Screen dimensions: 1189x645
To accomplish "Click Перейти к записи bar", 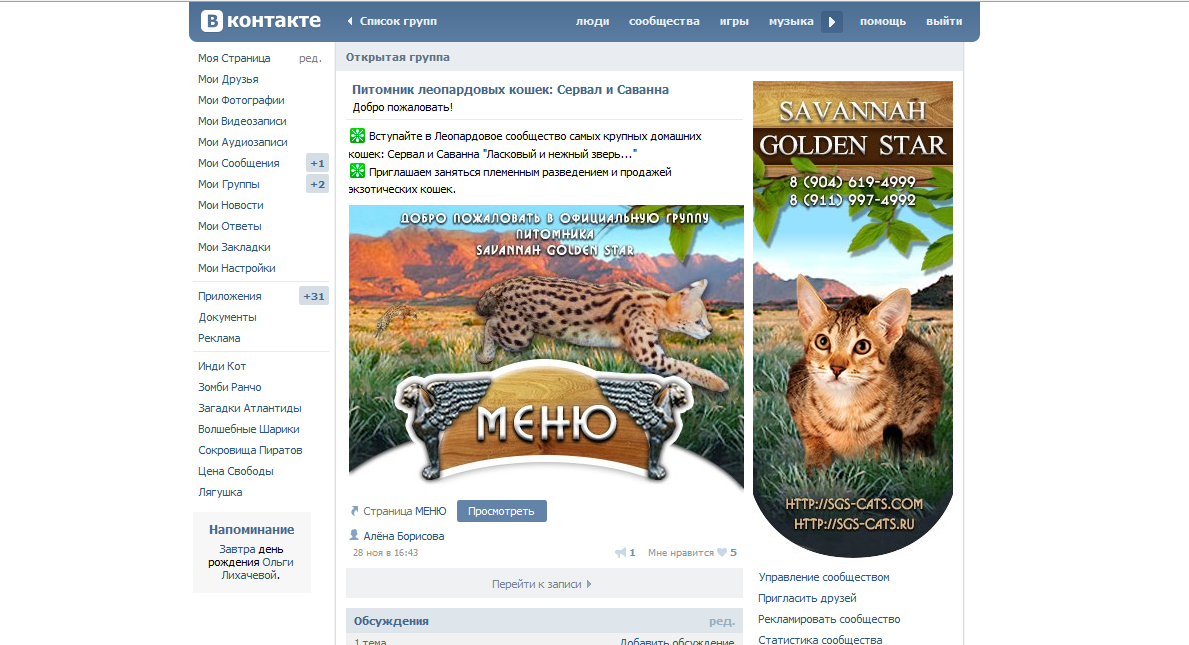I will [x=544, y=584].
